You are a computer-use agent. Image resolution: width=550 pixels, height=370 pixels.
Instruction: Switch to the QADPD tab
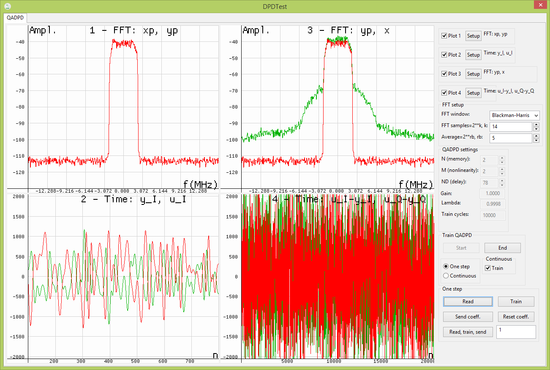pyautogui.click(x=15, y=18)
